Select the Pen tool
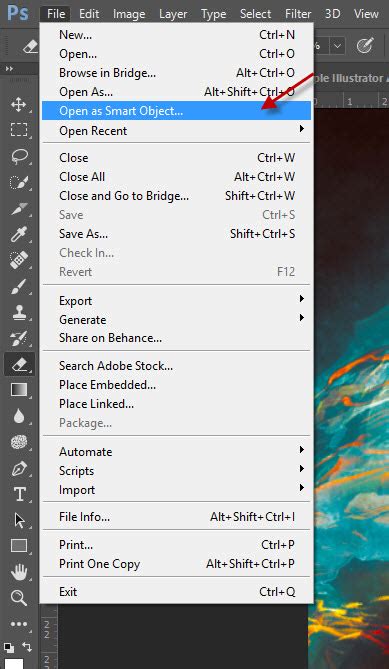389x669 pixels. point(19,468)
